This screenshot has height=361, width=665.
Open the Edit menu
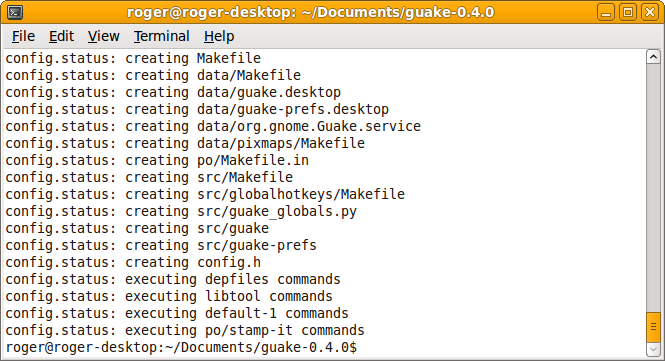coord(61,36)
